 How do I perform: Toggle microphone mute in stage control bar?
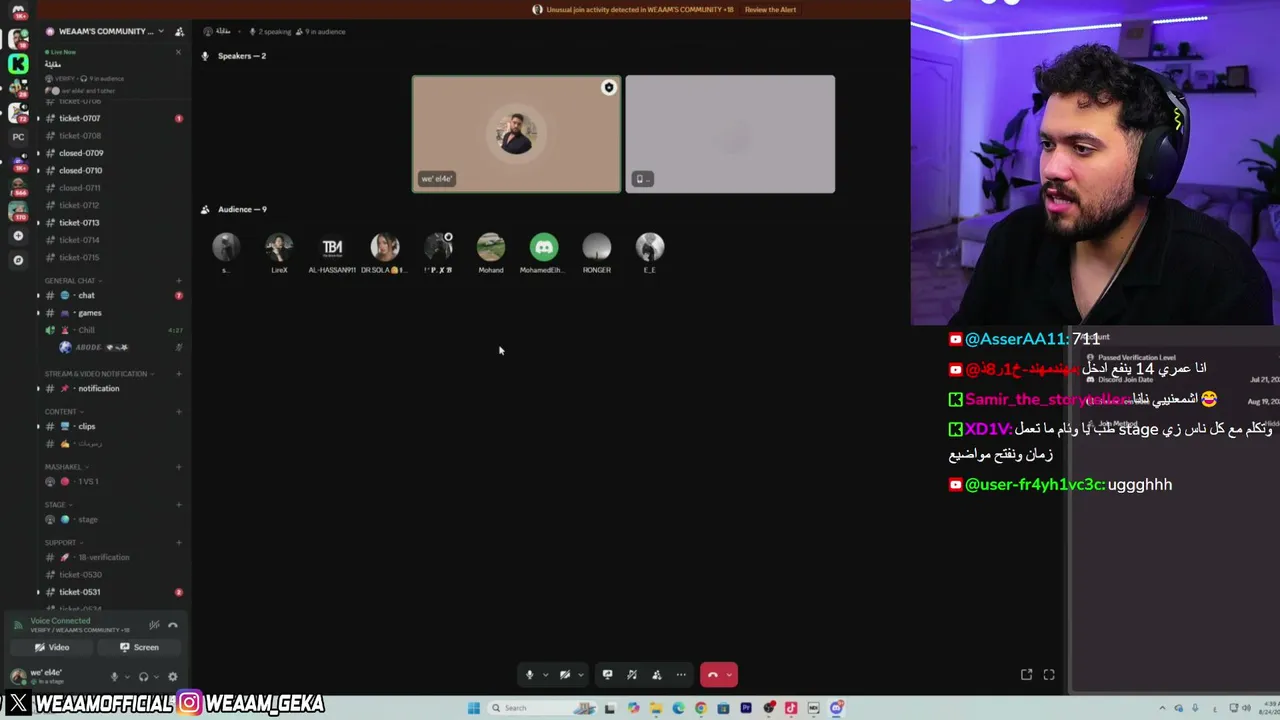(530, 675)
